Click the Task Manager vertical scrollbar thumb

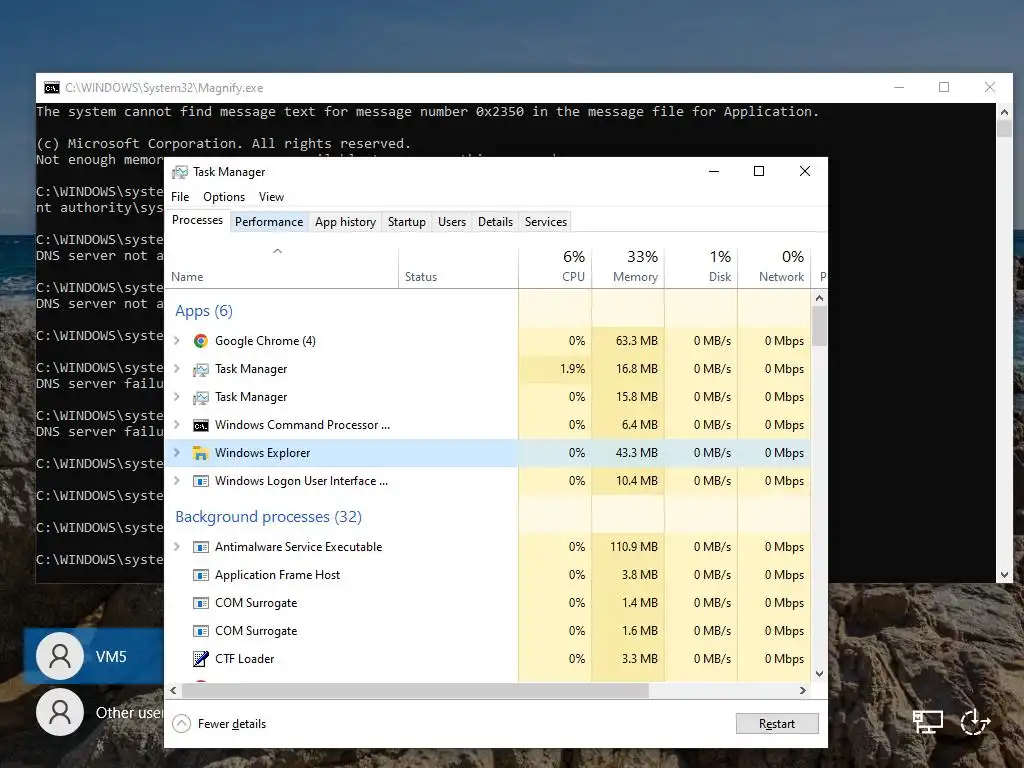point(820,325)
